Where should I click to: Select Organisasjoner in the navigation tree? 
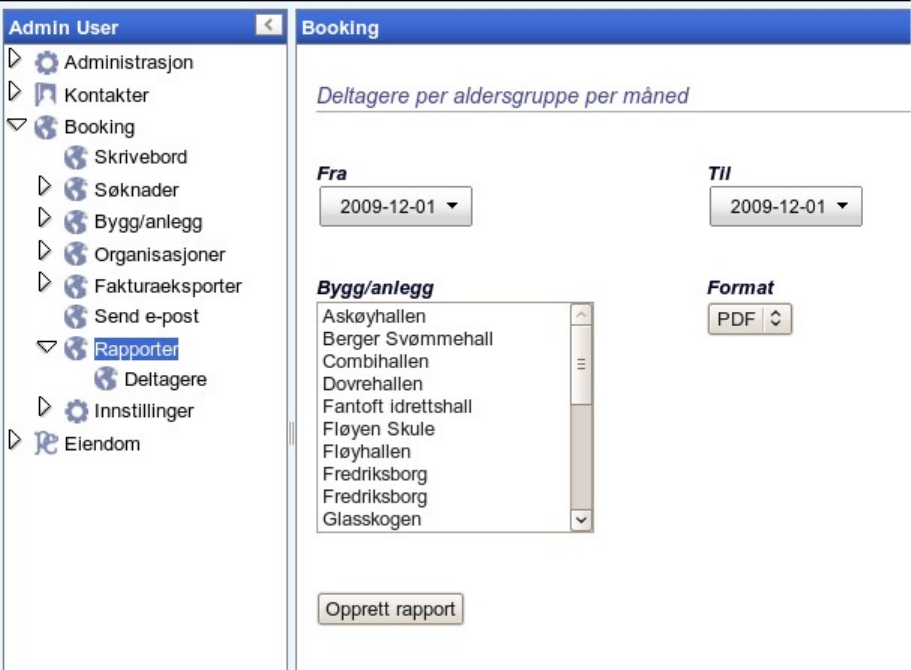tap(159, 254)
